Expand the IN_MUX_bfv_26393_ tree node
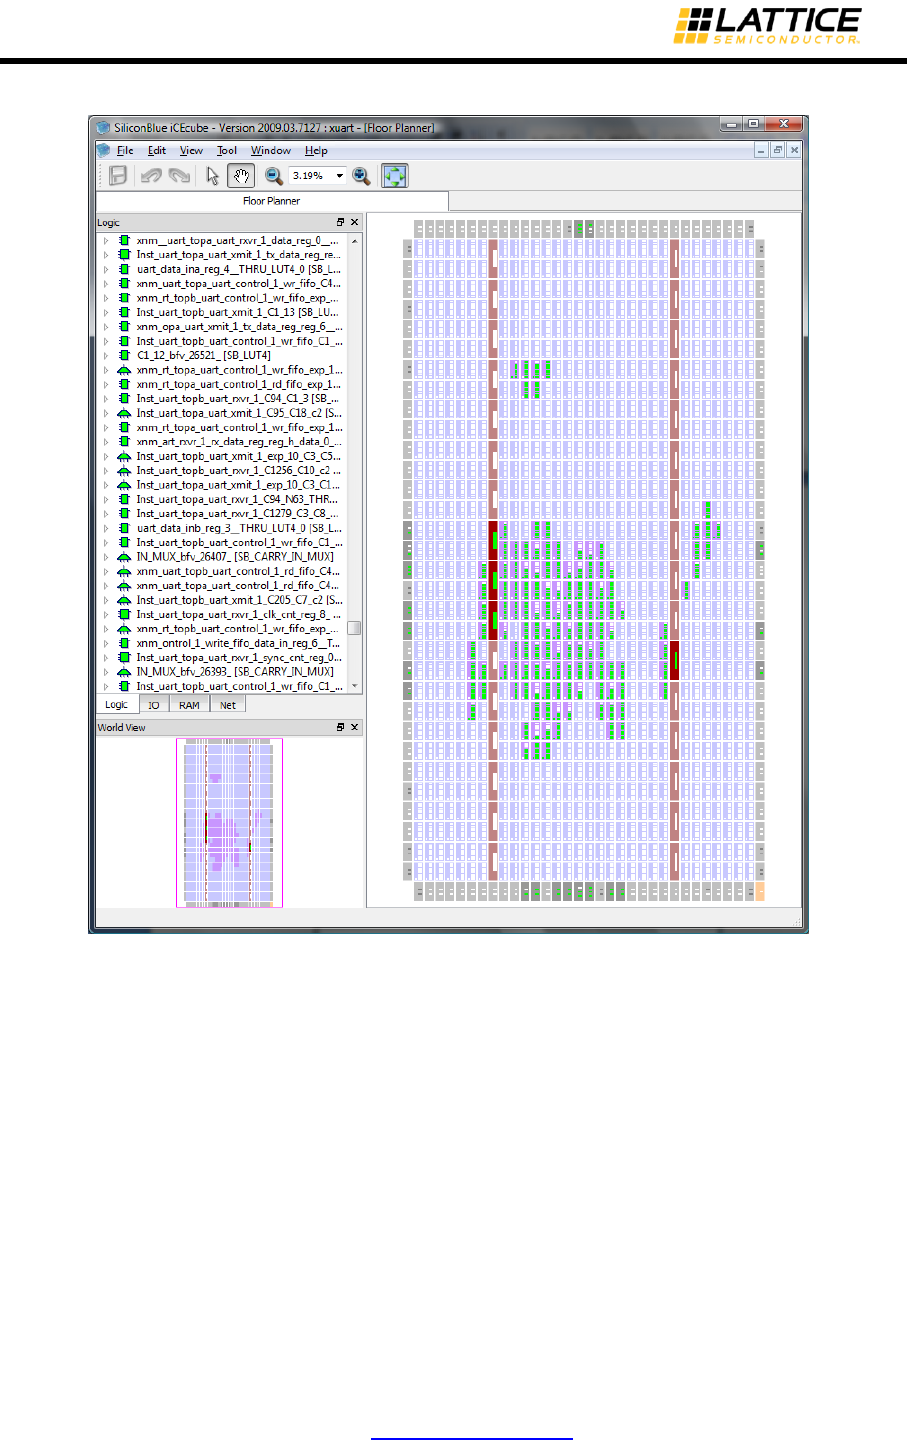The width and height of the screenshot is (907, 1440). tap(106, 672)
